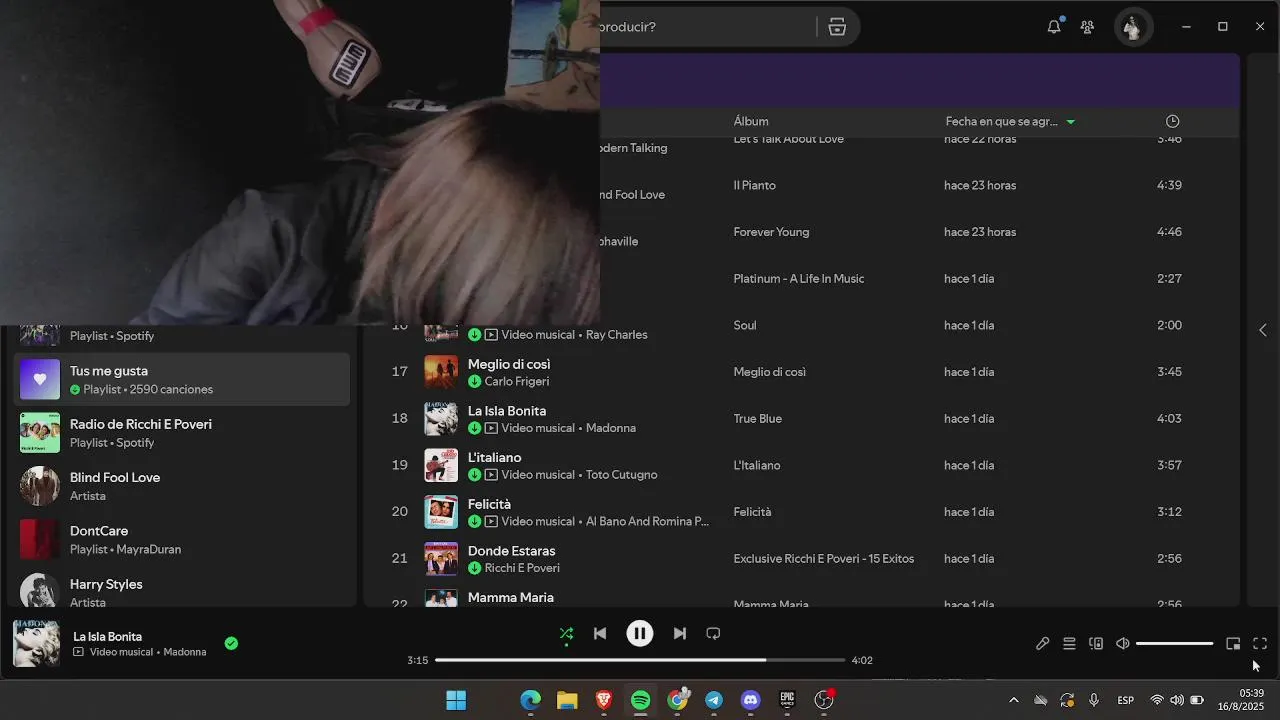Enter full screen player mode
This screenshot has width=1280, height=720.
(x=1260, y=644)
